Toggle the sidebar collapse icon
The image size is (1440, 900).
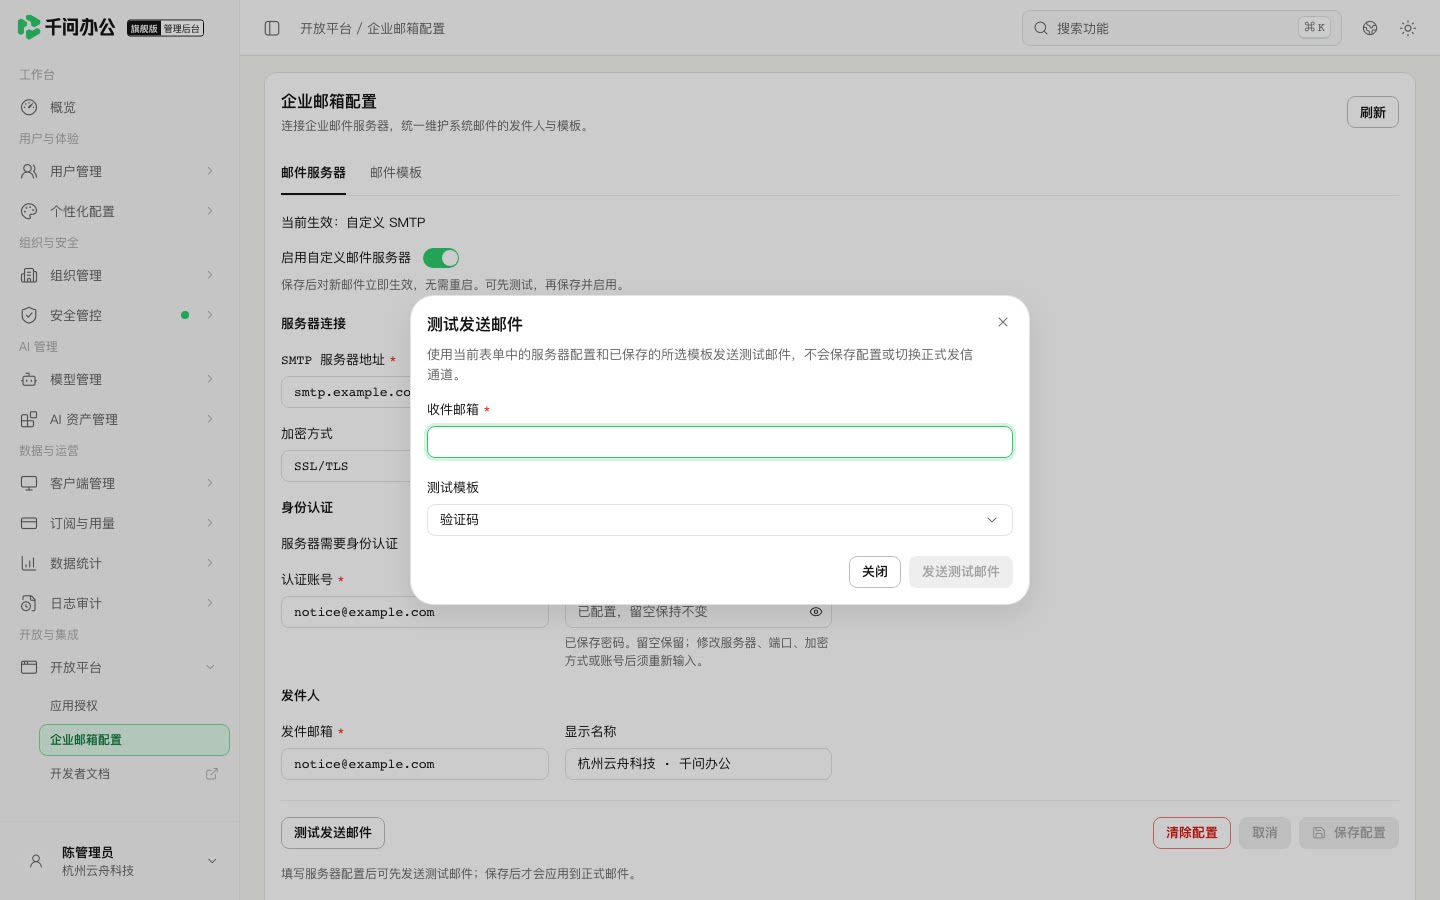(x=272, y=28)
